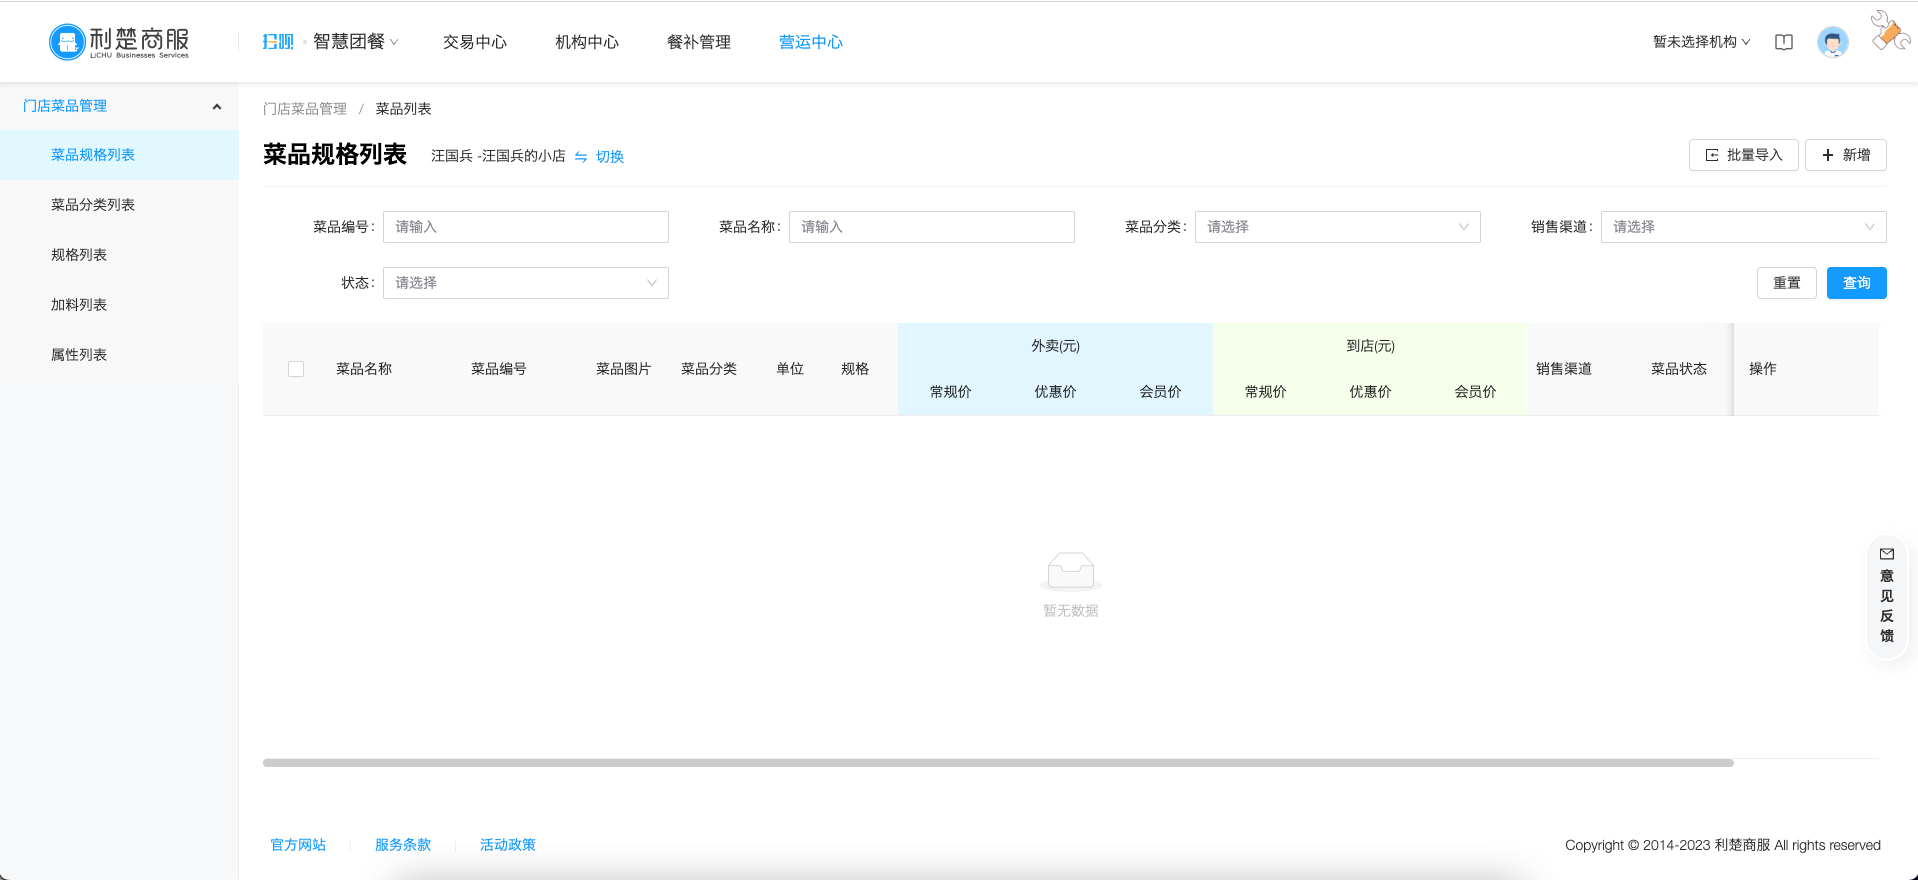Click the 外卖(元) column group header

tap(1055, 346)
